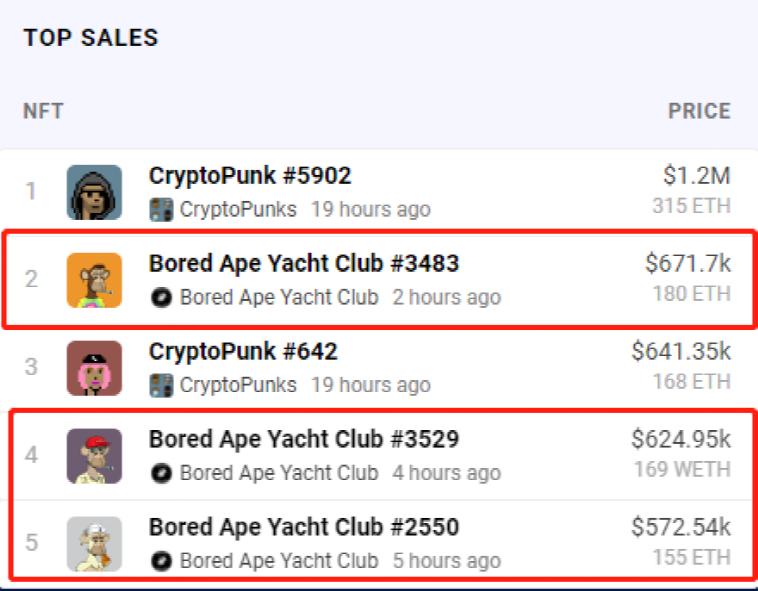
Task: Click the NFT column header
Action: (43, 111)
